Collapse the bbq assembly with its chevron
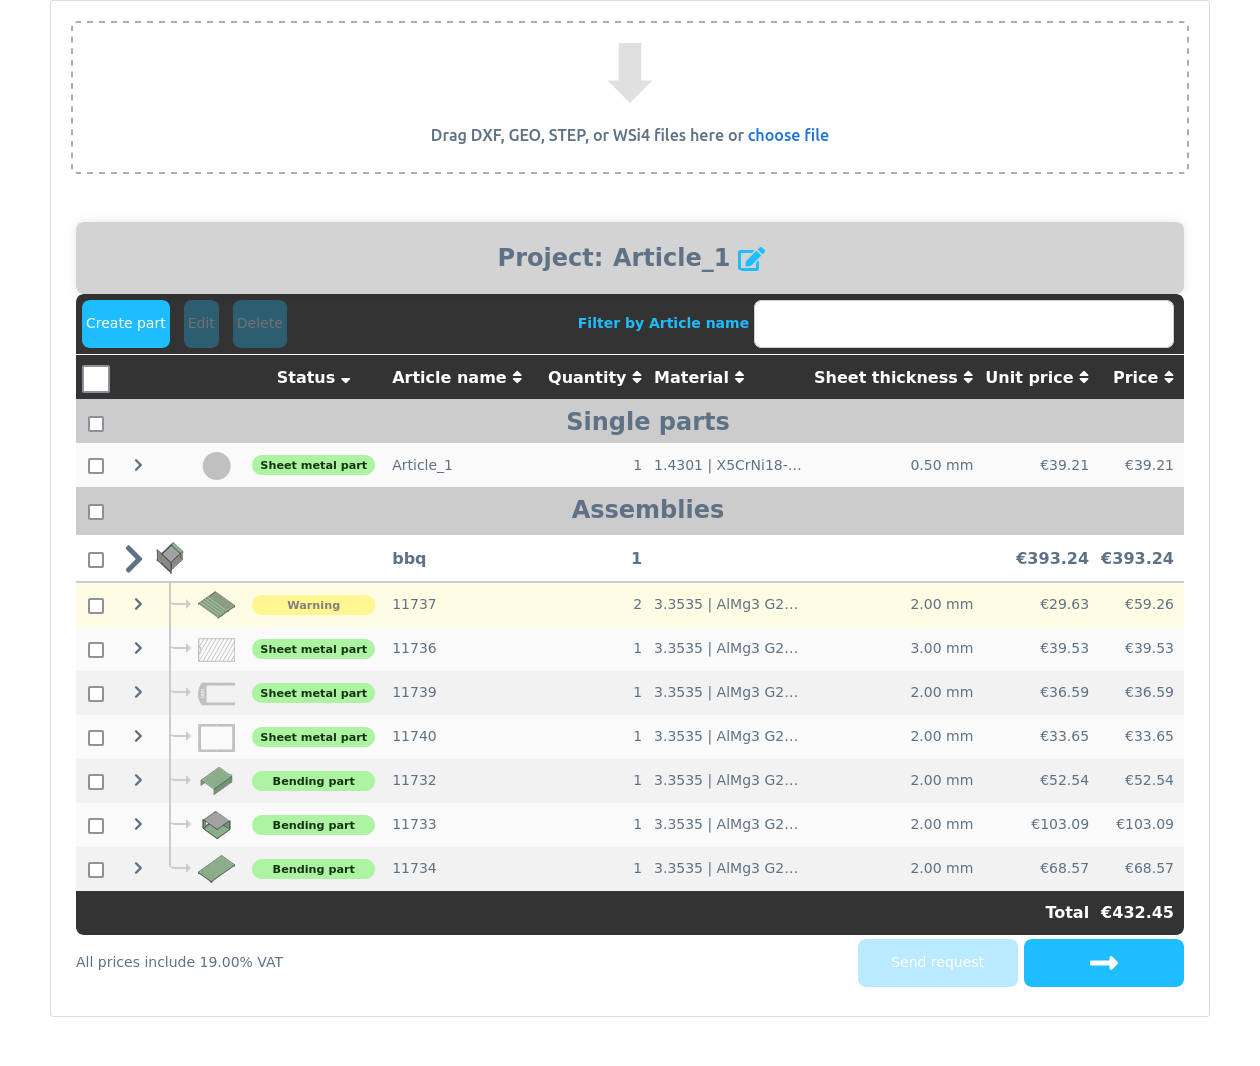This screenshot has height=1066, width=1260. click(x=133, y=559)
